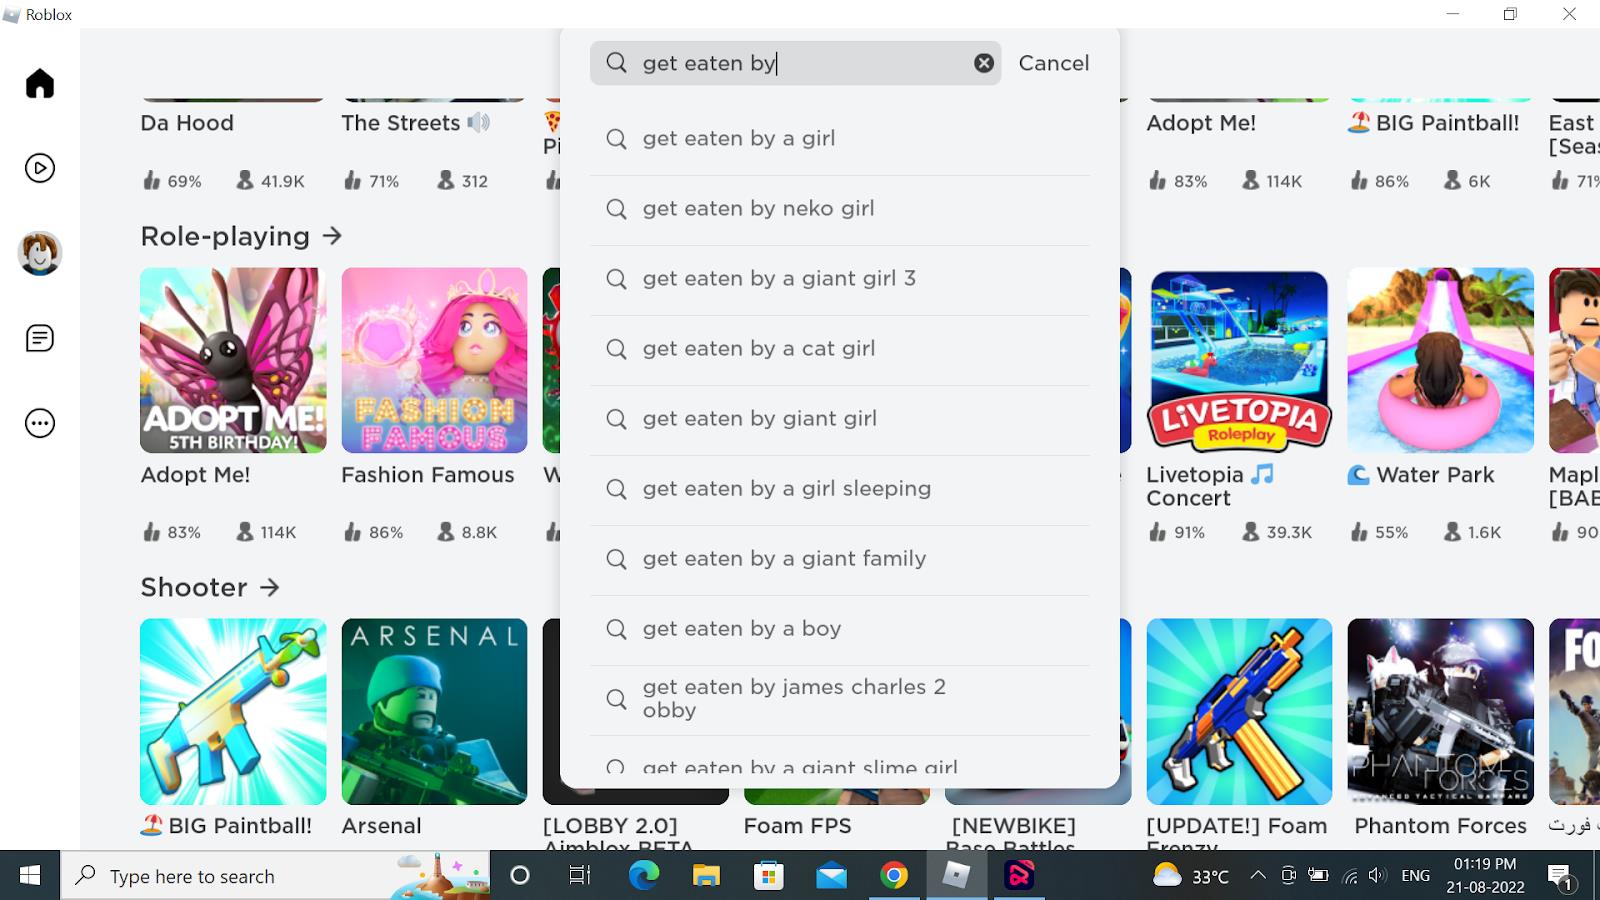
Task: Open the Wi-Fi network icon in the tray
Action: pos(1349,876)
